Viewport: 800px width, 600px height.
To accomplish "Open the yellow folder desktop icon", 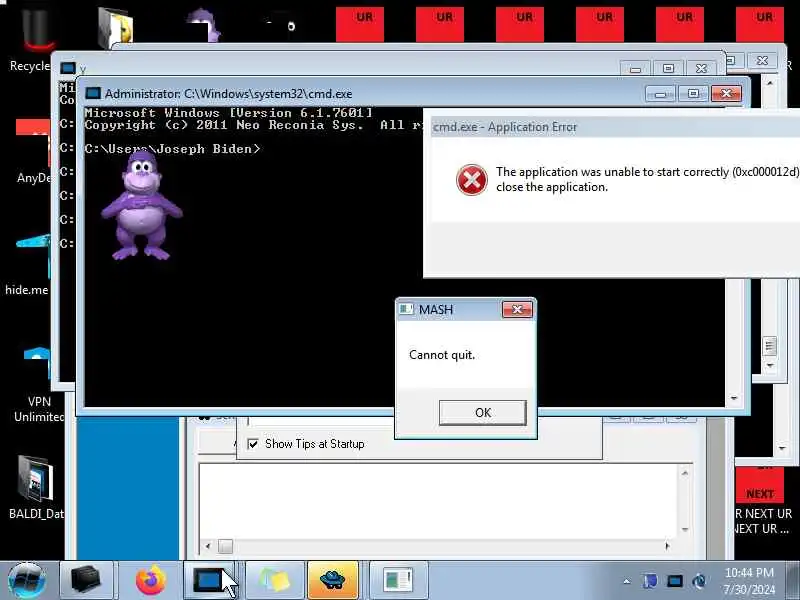I will pos(115,27).
